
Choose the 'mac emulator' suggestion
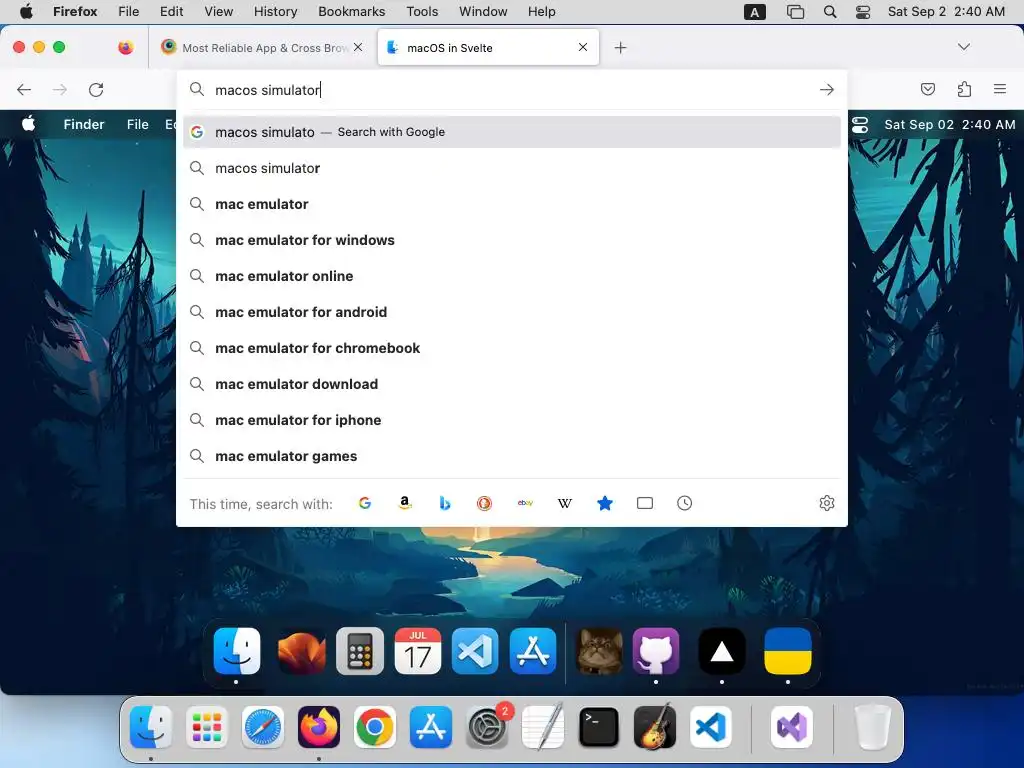pyautogui.click(x=512, y=204)
